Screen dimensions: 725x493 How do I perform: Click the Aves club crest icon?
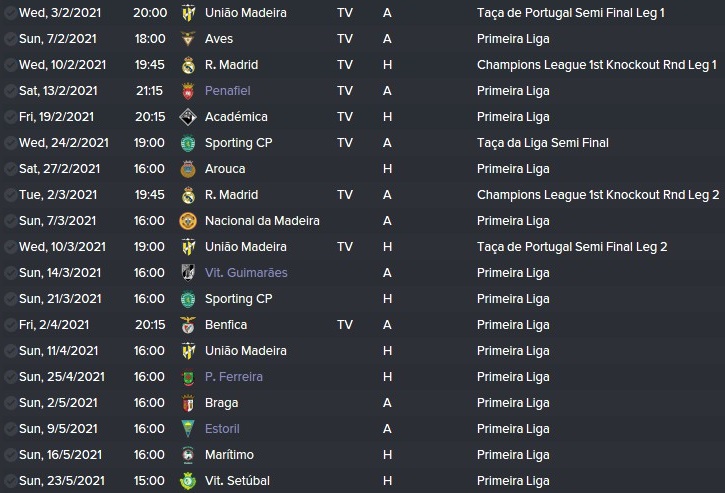click(x=188, y=39)
